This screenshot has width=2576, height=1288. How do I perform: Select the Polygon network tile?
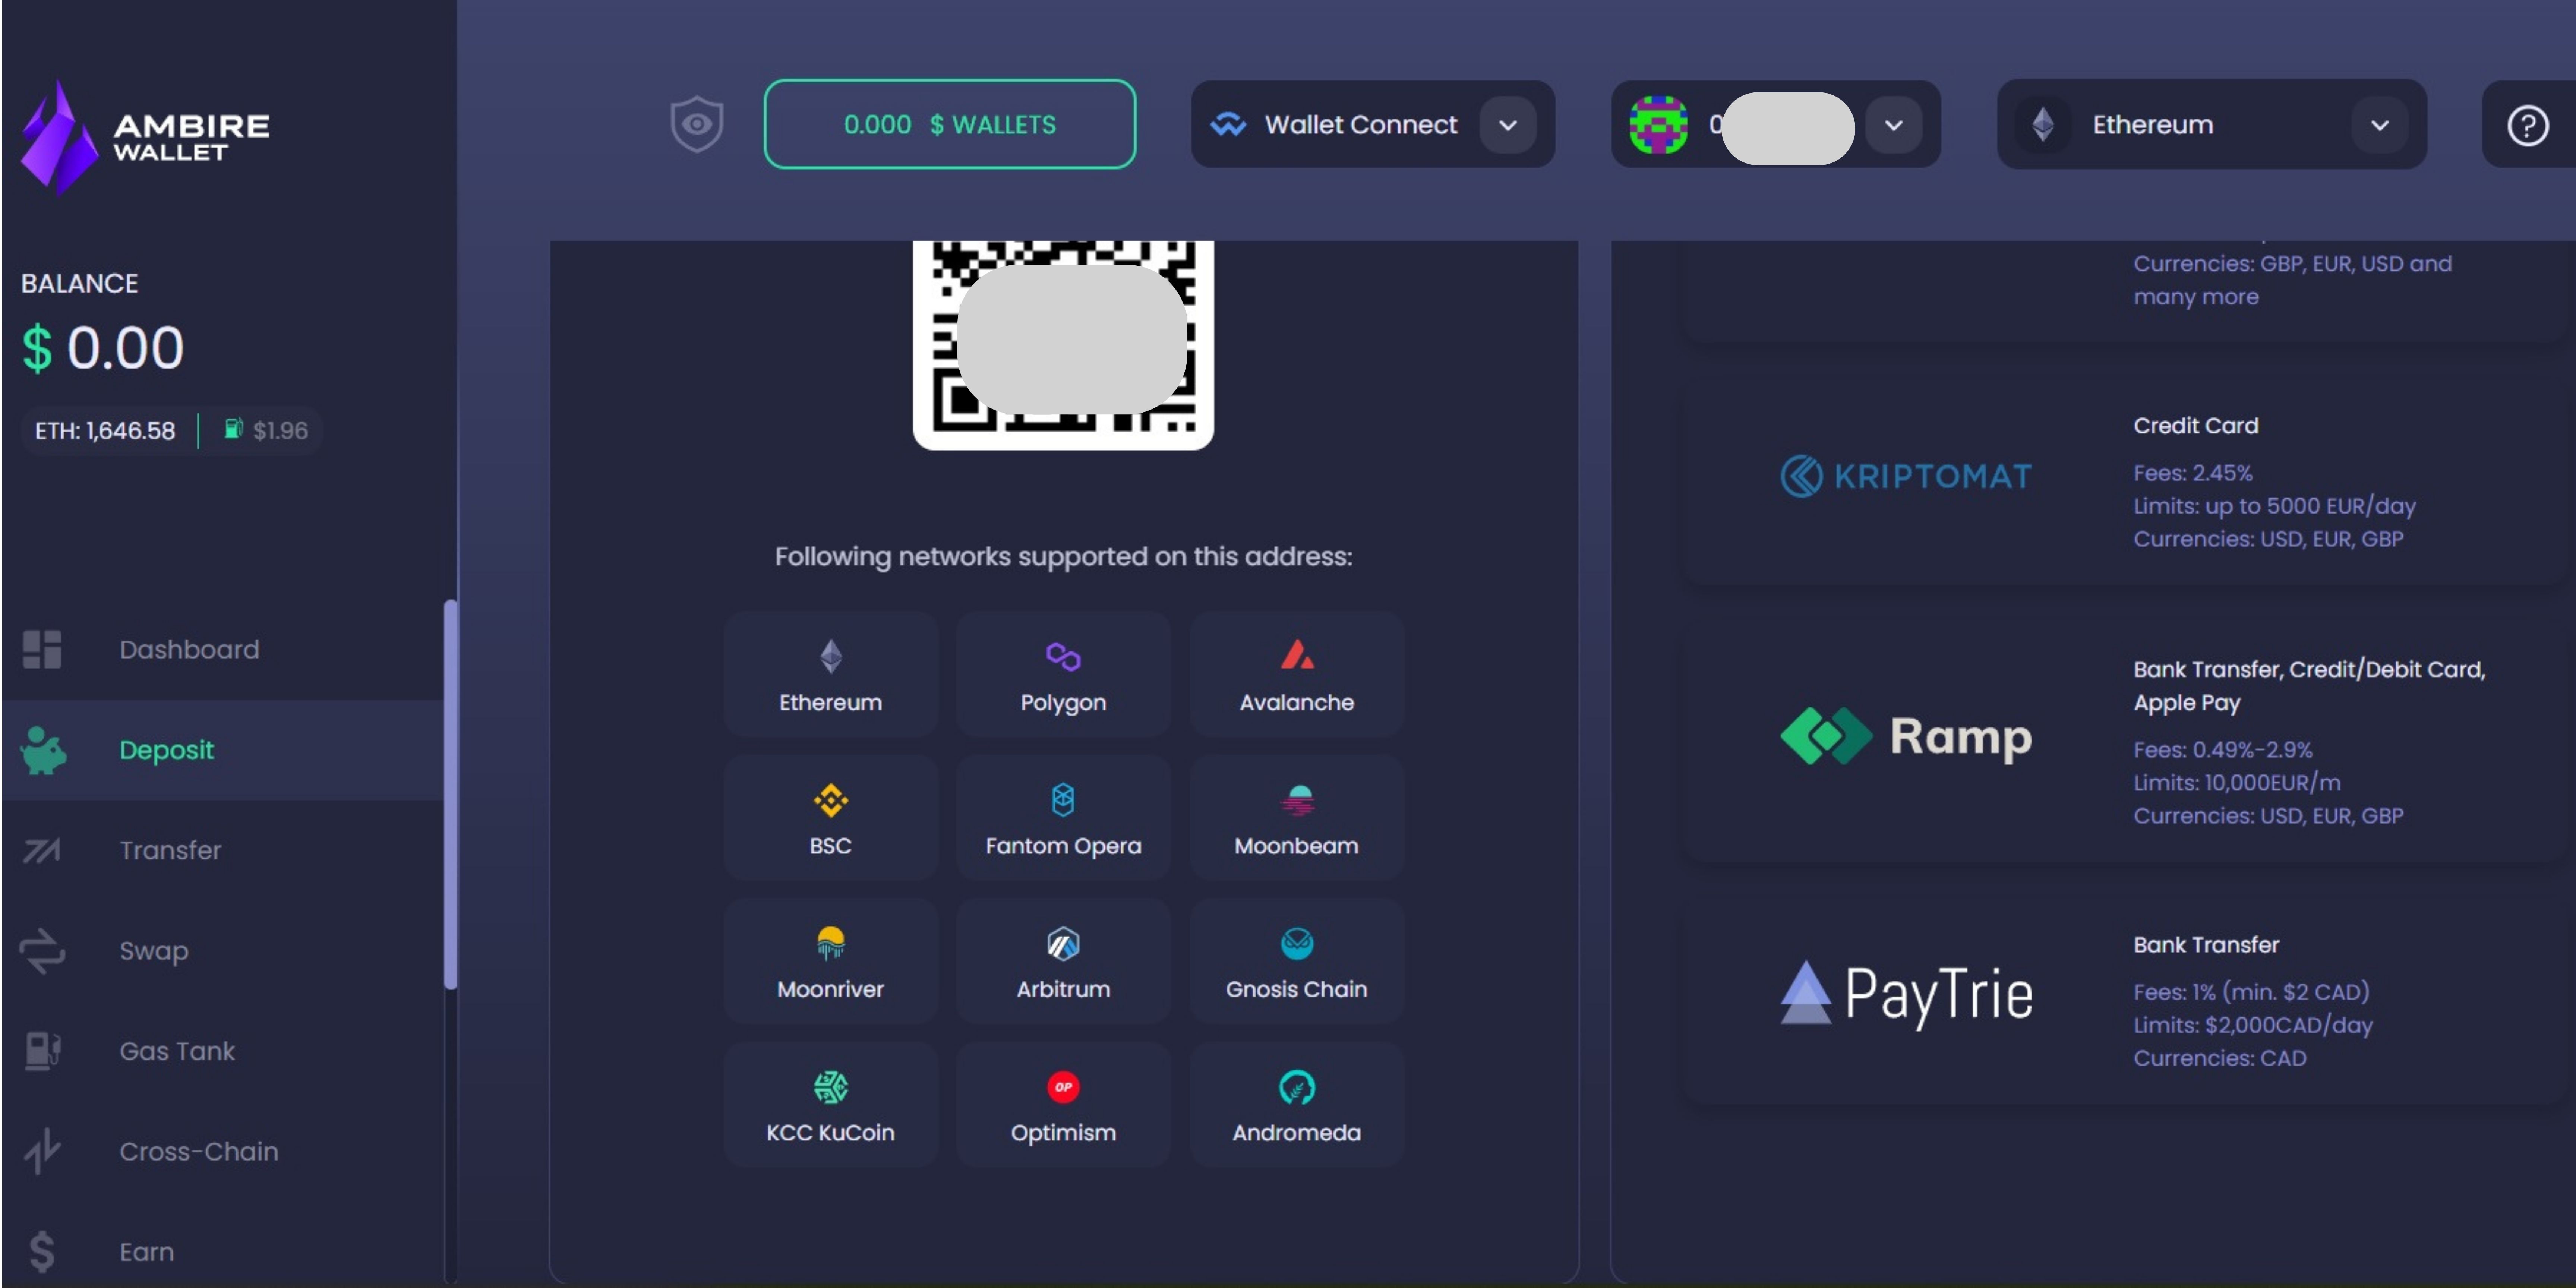pos(1063,674)
